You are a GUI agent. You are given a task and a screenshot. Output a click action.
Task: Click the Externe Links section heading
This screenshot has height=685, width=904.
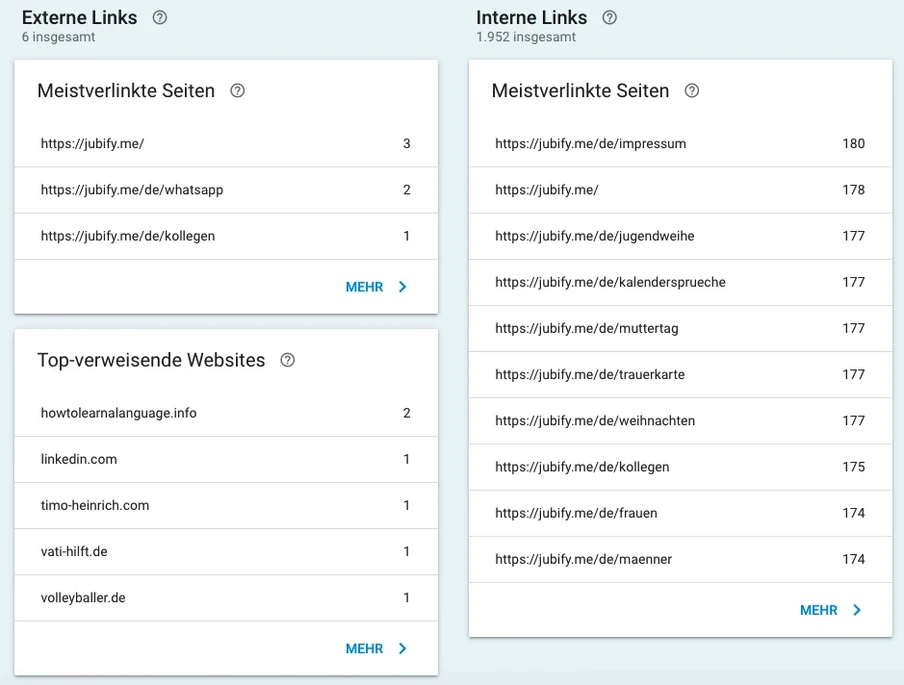79,17
